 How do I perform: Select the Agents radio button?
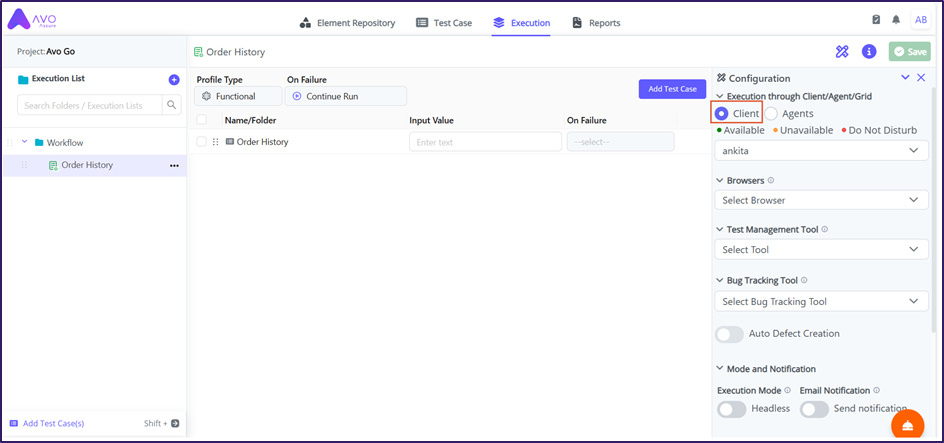click(x=772, y=114)
